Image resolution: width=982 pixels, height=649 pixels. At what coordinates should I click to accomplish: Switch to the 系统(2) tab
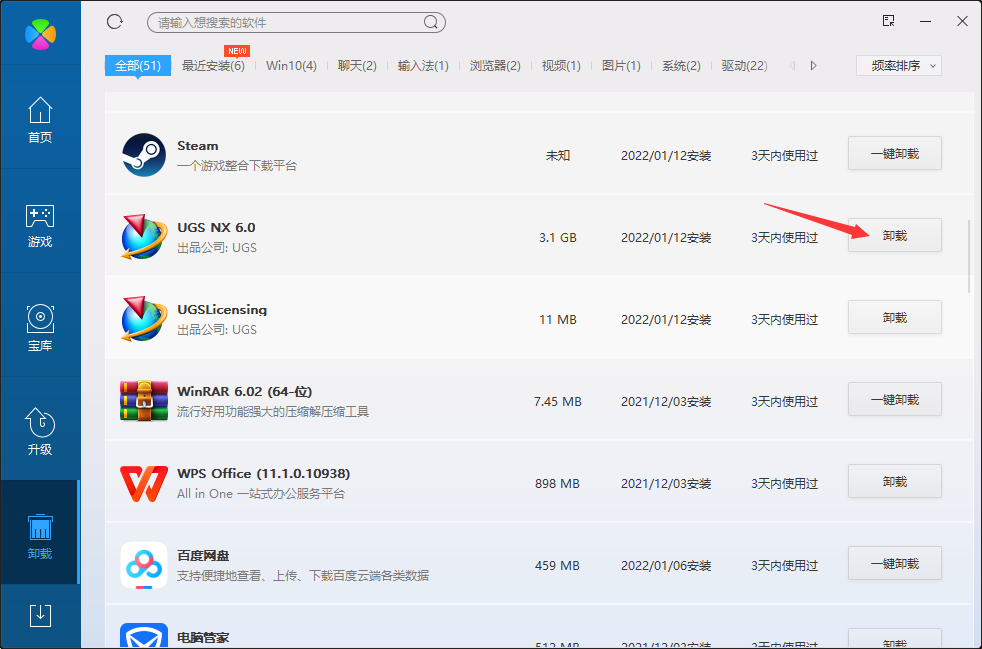[681, 66]
